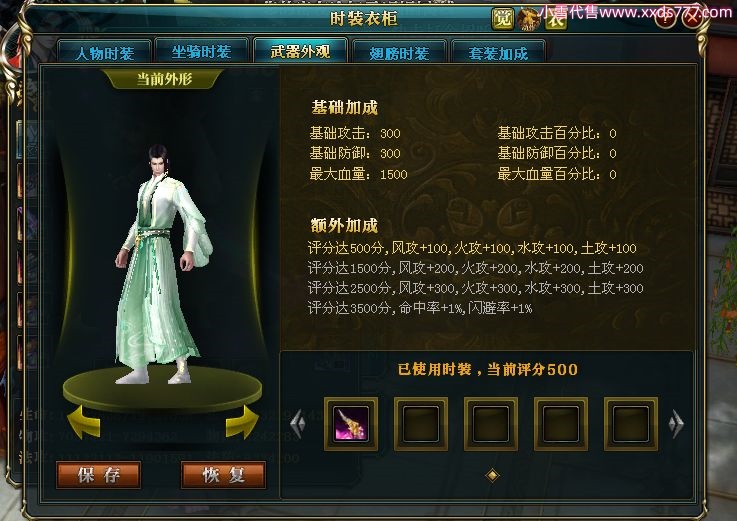Screen dimensions: 737x521
Task: Click the 恢复 button
Action: point(223,475)
